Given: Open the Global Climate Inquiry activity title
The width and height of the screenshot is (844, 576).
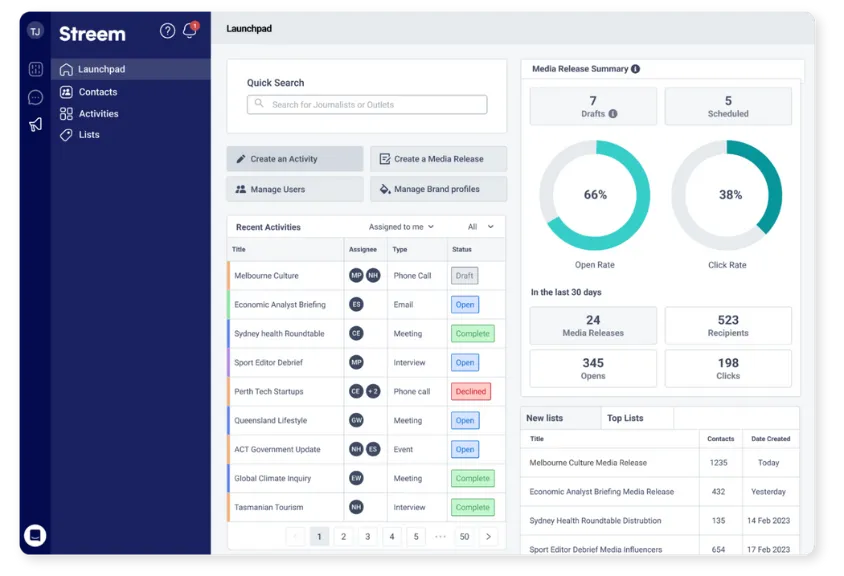Looking at the screenshot, I should (273, 478).
